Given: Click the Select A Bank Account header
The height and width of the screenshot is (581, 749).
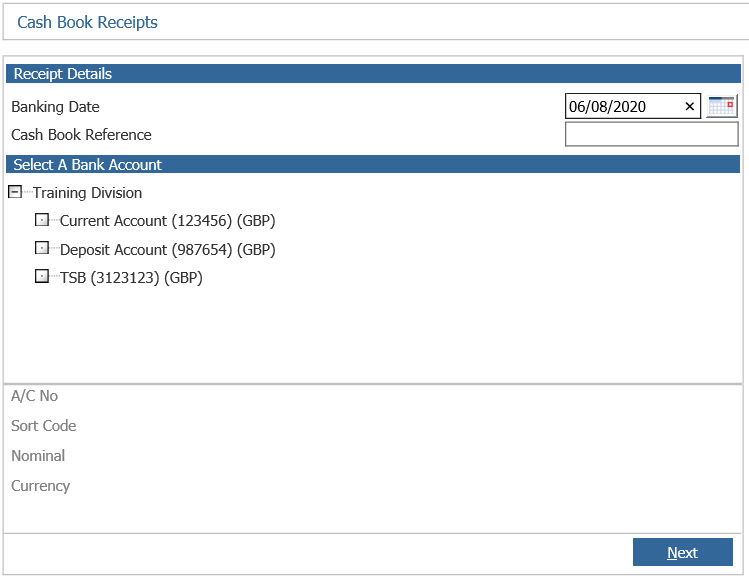Looking at the screenshot, I should (373, 164).
